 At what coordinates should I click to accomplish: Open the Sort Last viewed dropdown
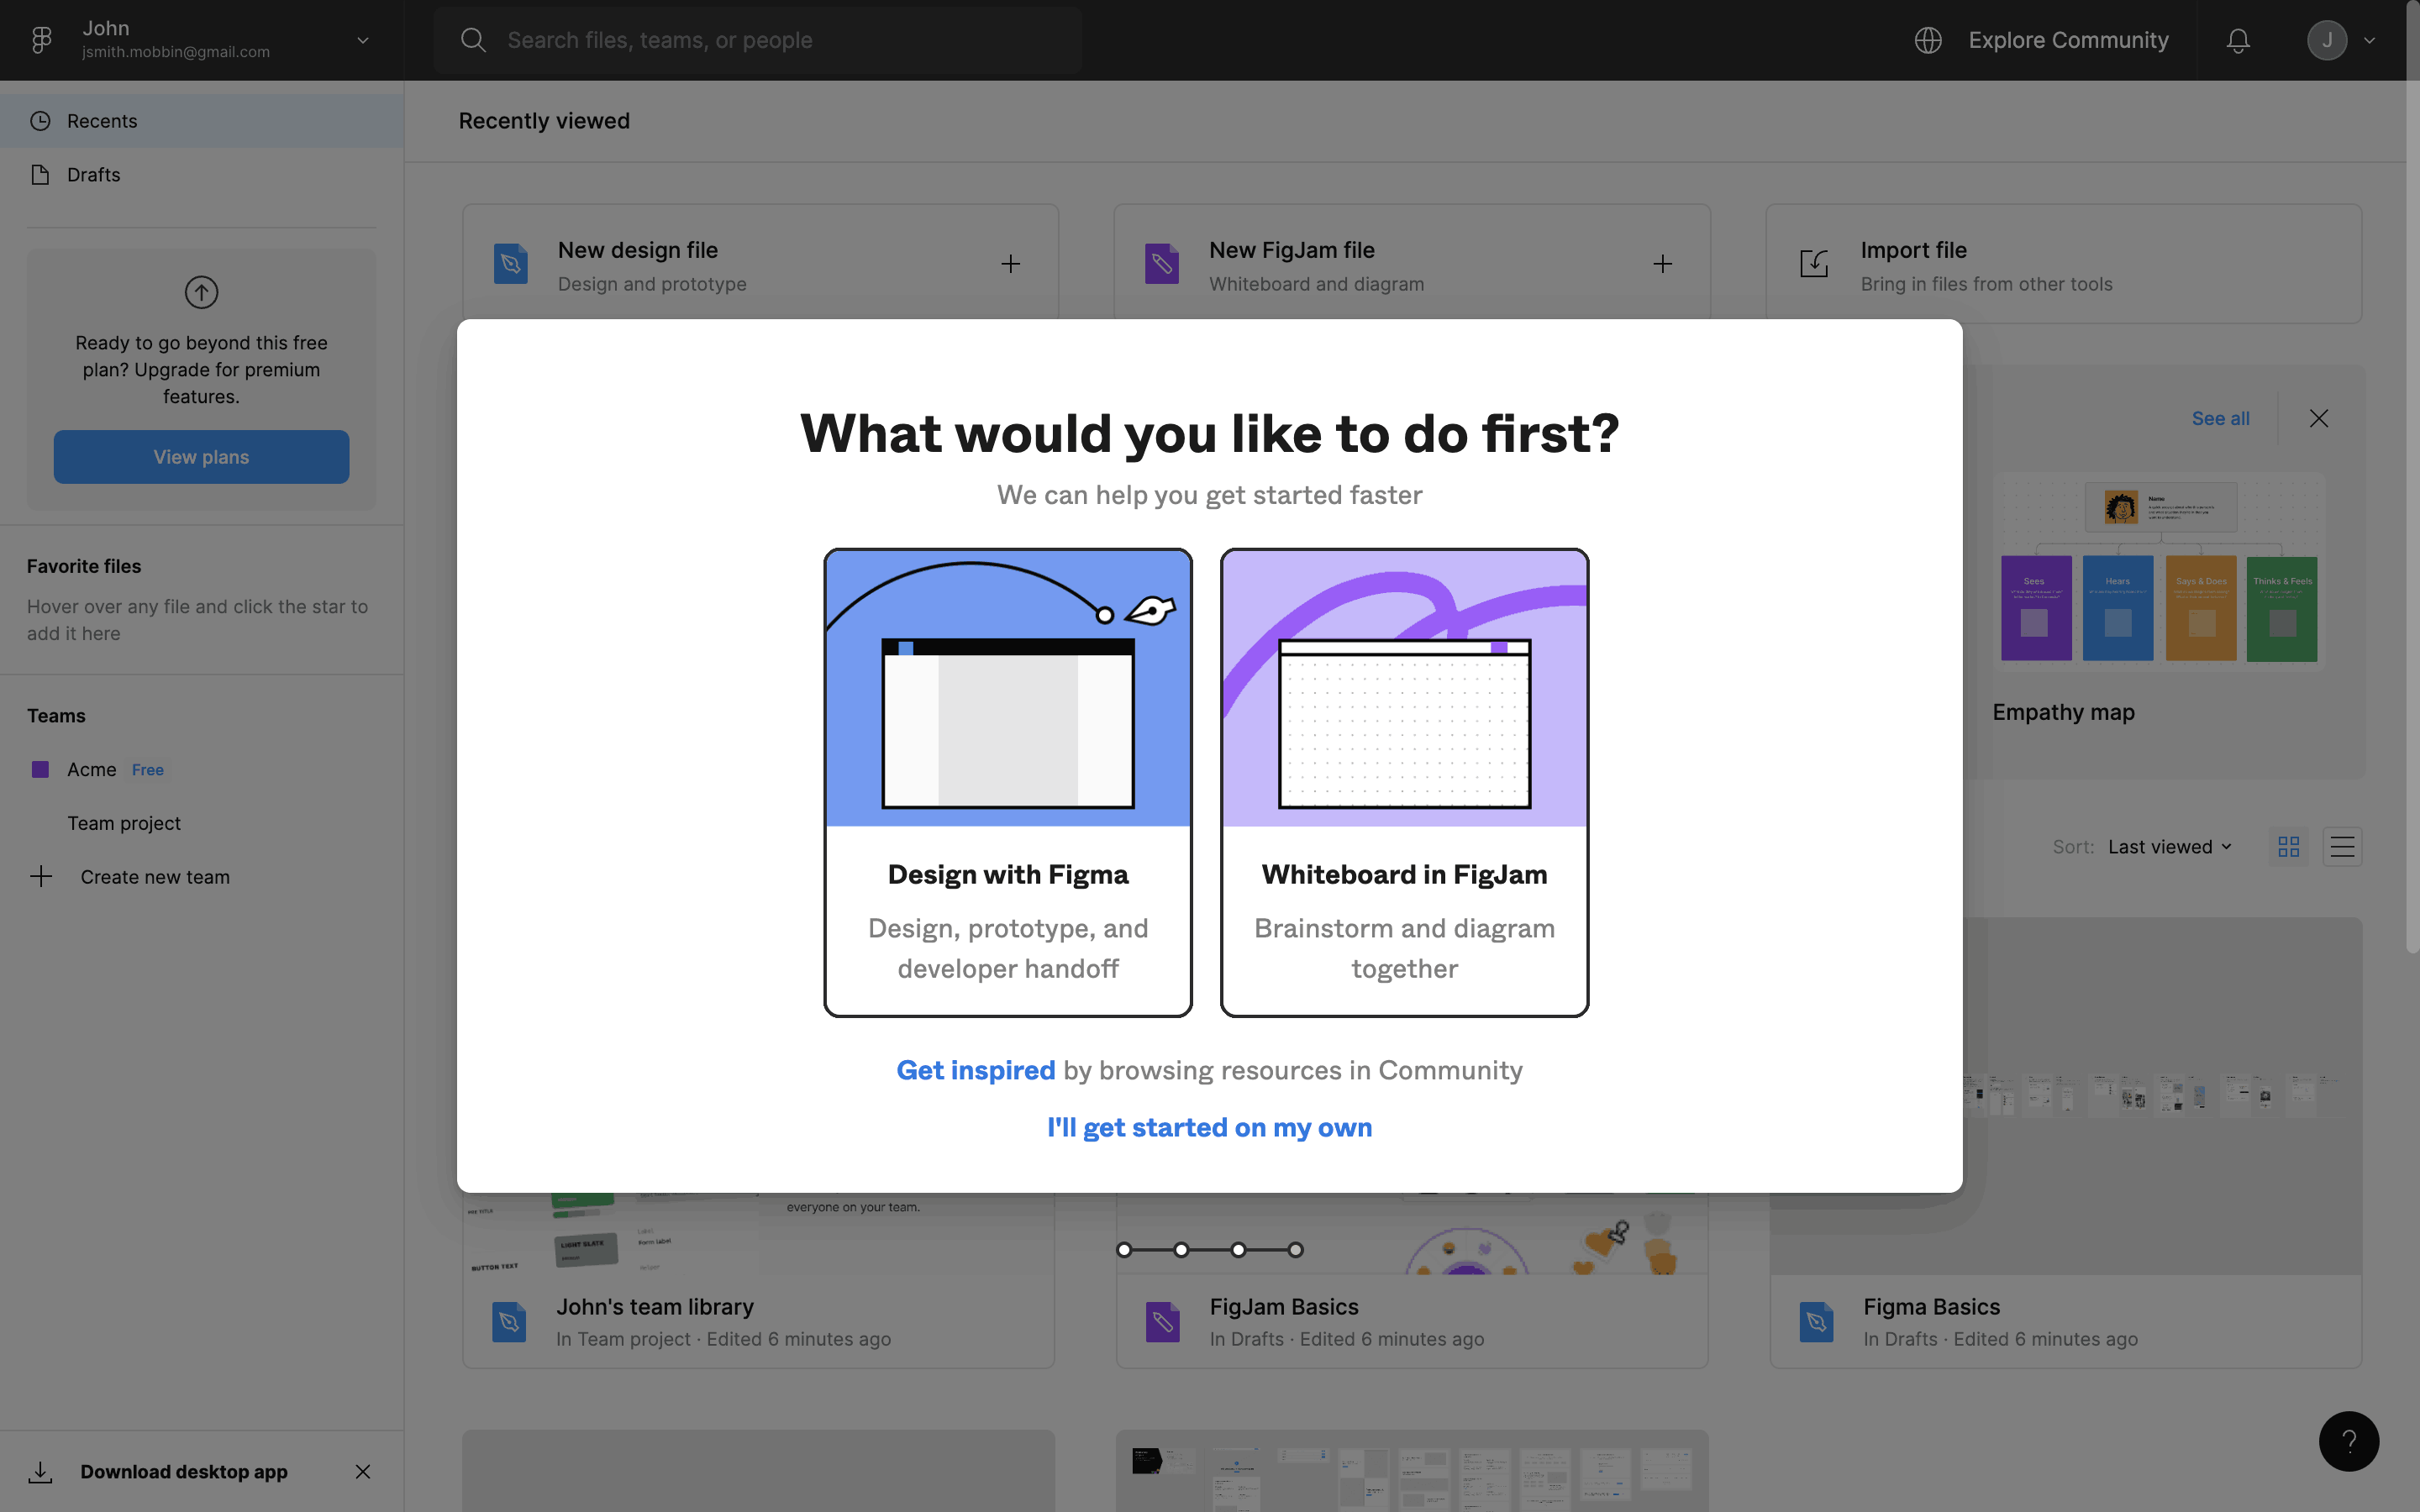click(x=2169, y=847)
